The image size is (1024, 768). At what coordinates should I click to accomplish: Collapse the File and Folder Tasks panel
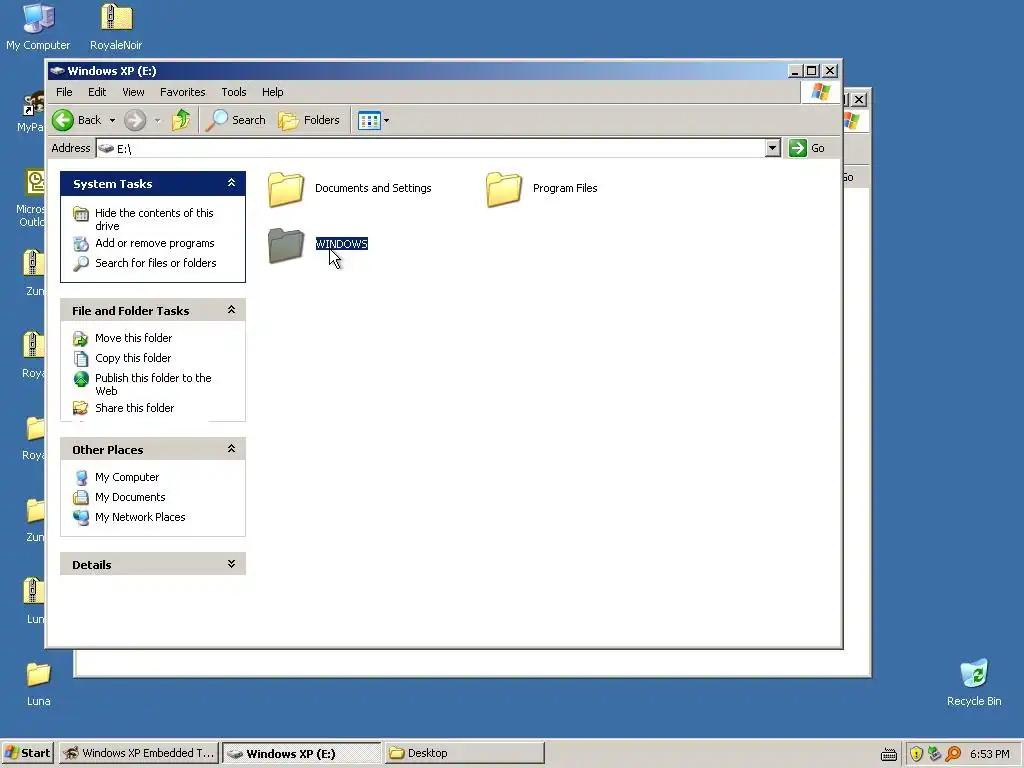click(x=231, y=310)
